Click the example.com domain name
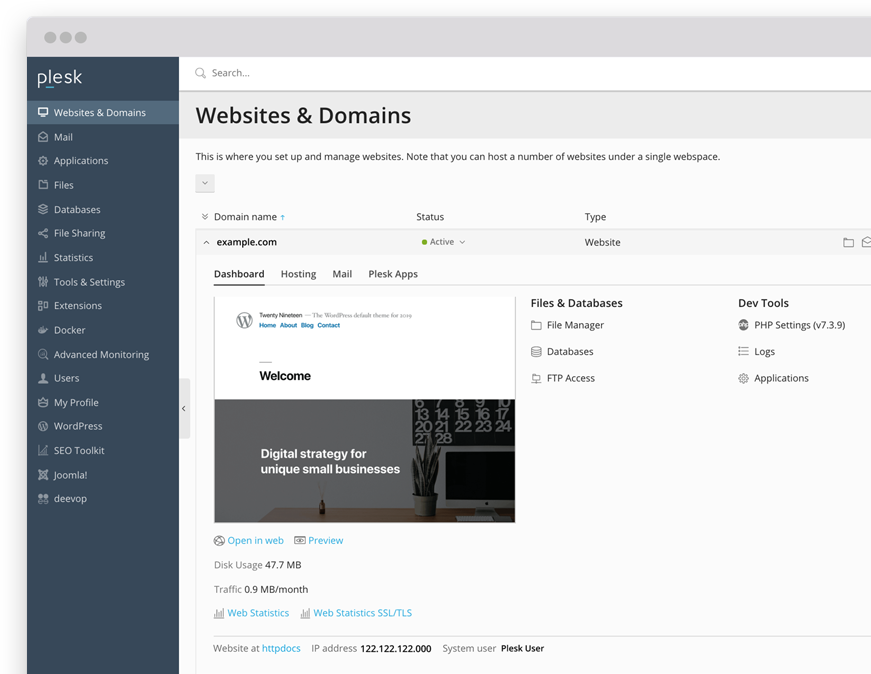This screenshot has height=674, width=871. coord(247,242)
